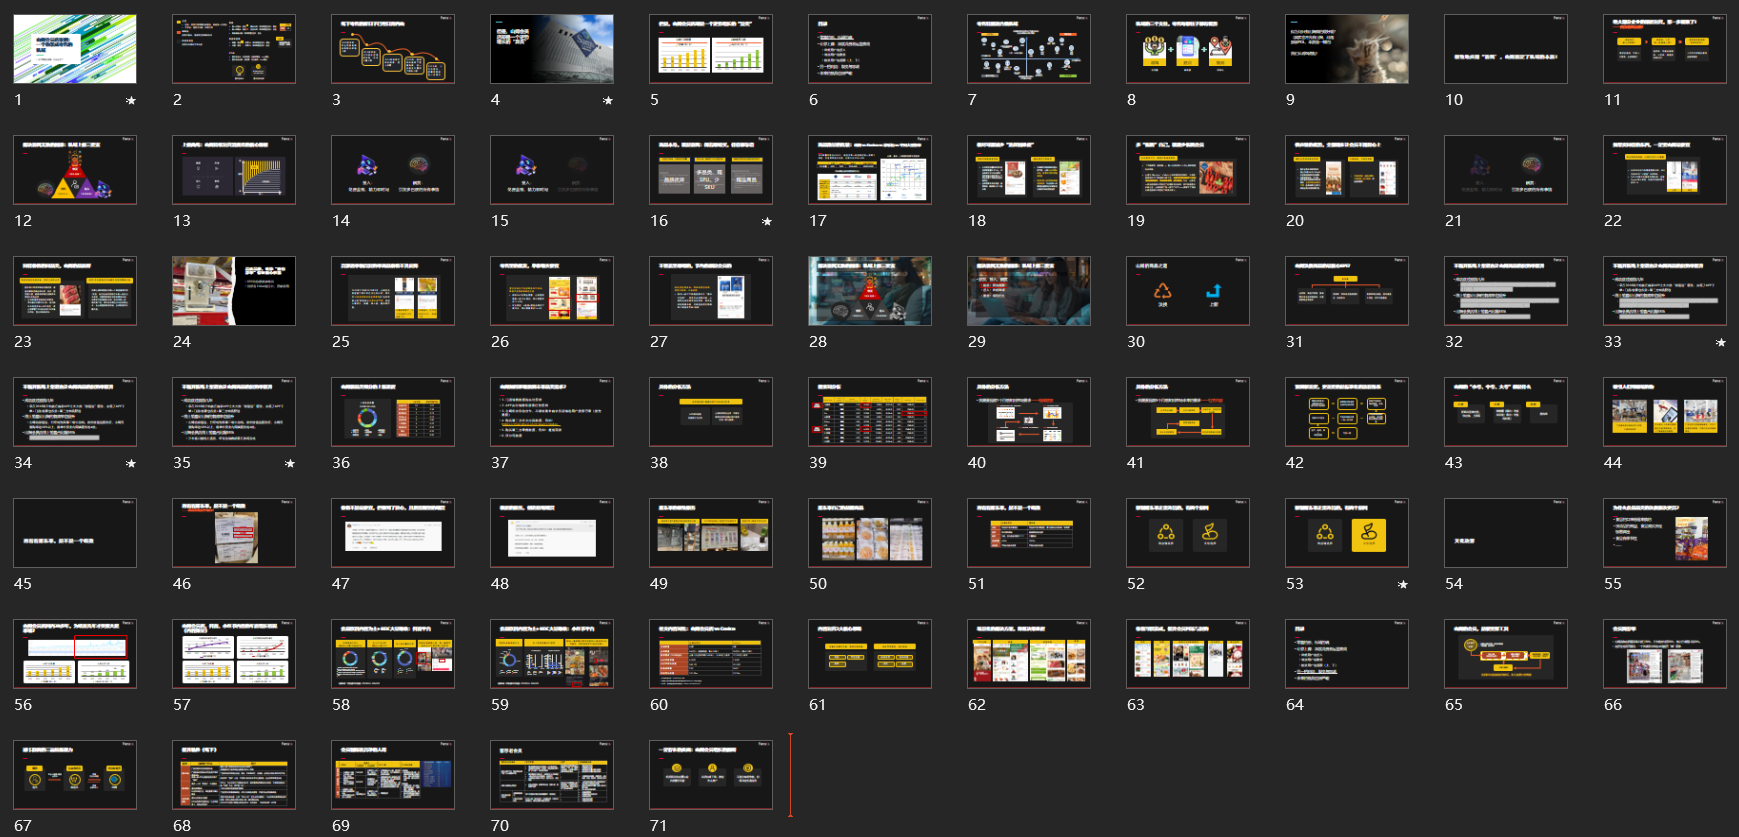
Task: Click the transition star under slide 1
Action: pos(131,101)
